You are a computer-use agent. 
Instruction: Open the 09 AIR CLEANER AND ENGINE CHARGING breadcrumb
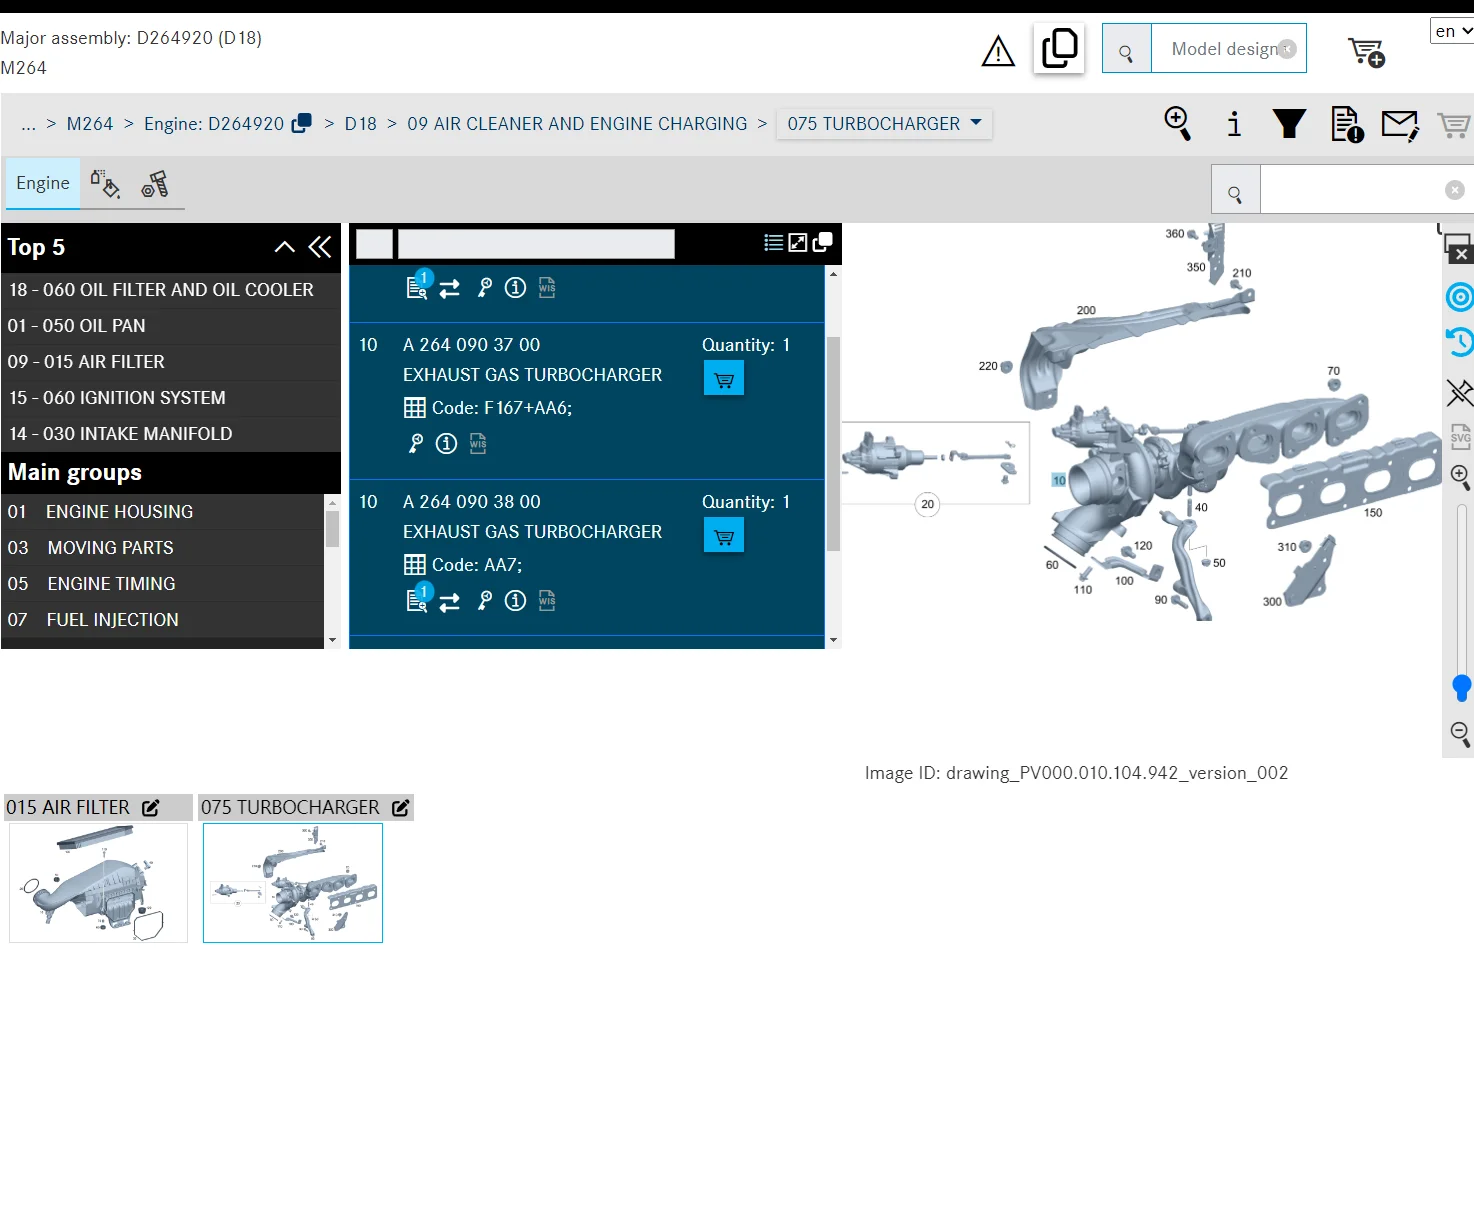[x=577, y=124]
